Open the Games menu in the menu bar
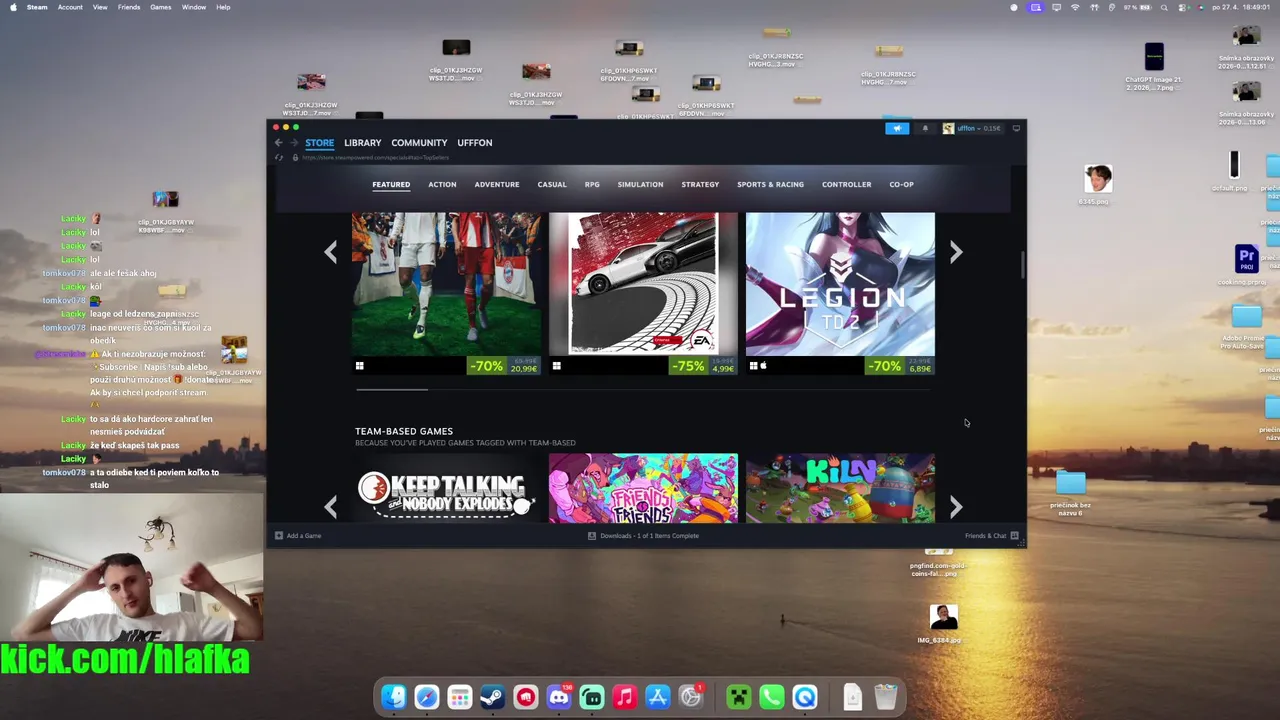 (161, 7)
